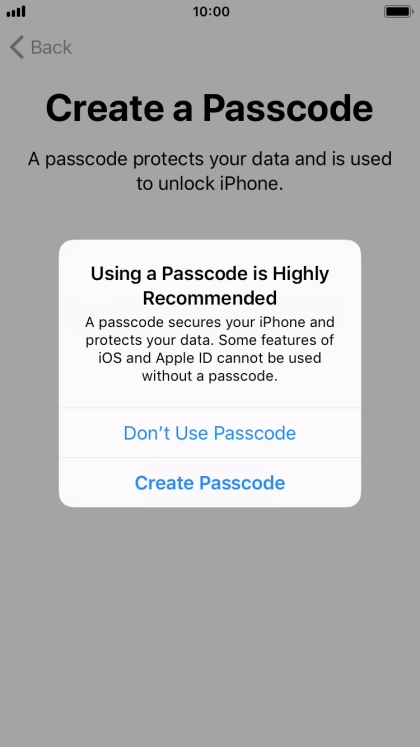Tap the alert title 'Using a Passcode is Highly'
This screenshot has width=420, height=747.
[x=210, y=274]
